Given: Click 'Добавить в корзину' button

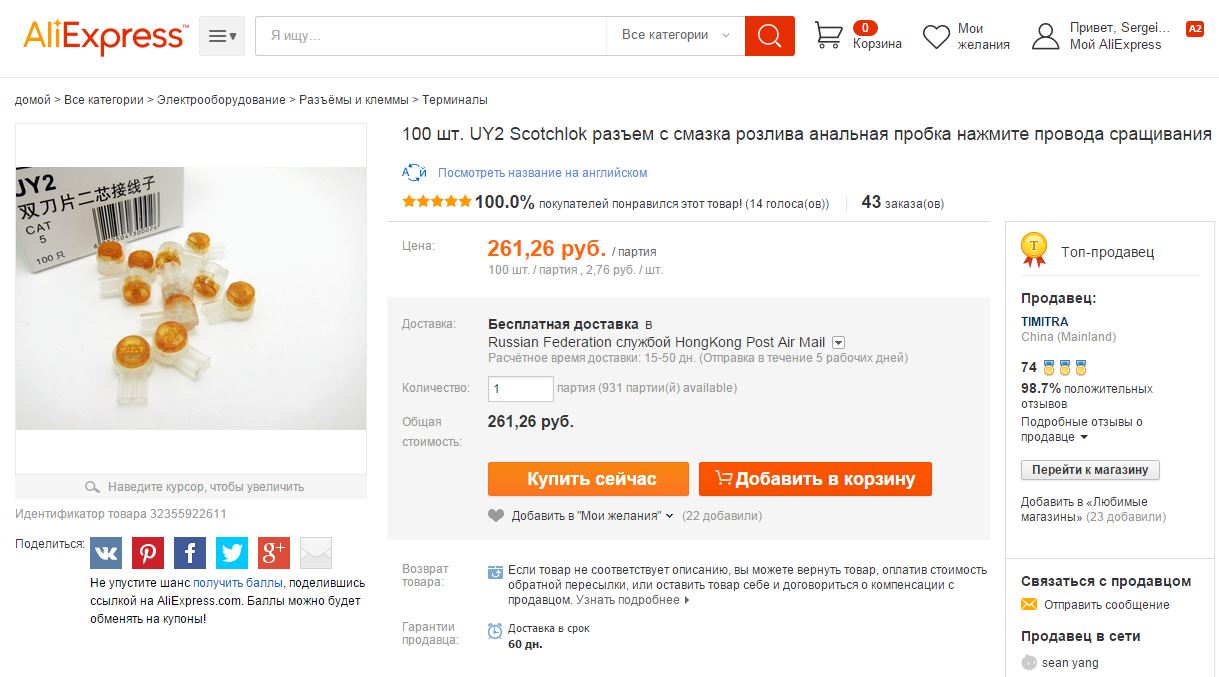Looking at the screenshot, I should (815, 479).
